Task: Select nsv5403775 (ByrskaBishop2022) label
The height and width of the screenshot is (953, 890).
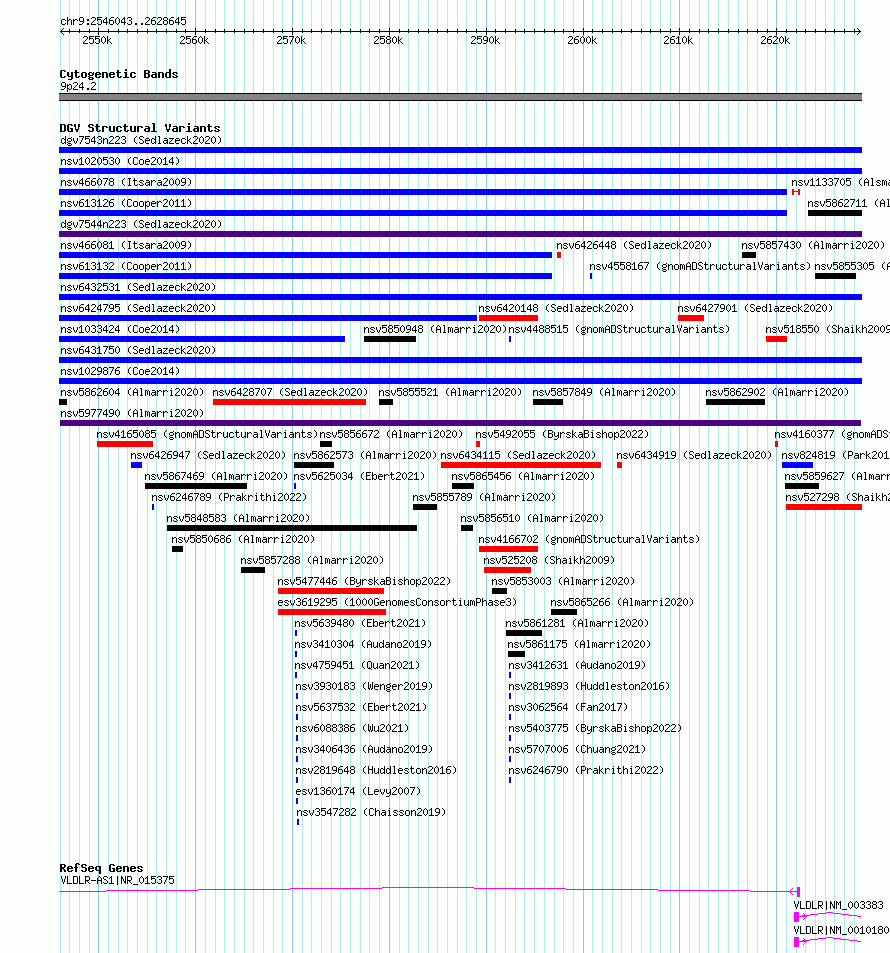Action: pyautogui.click(x=595, y=728)
